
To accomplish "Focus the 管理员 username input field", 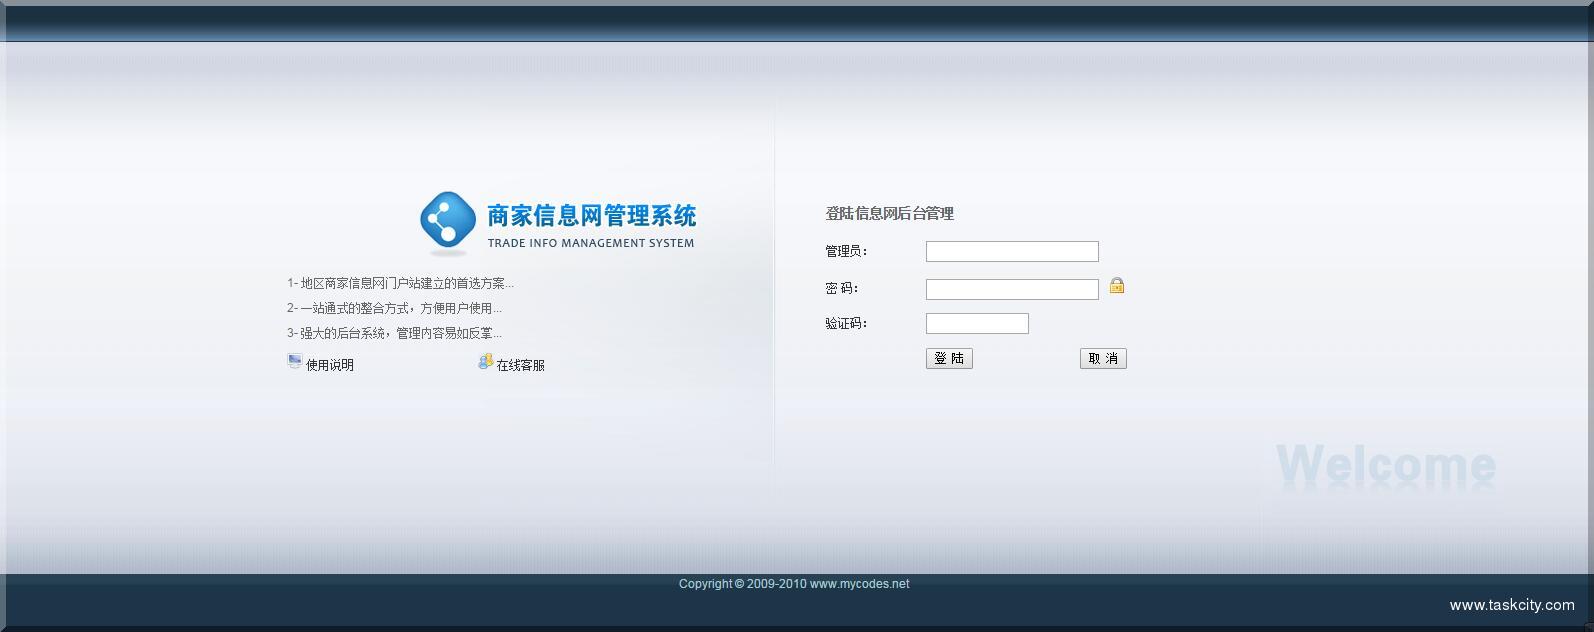I will (x=1011, y=252).
